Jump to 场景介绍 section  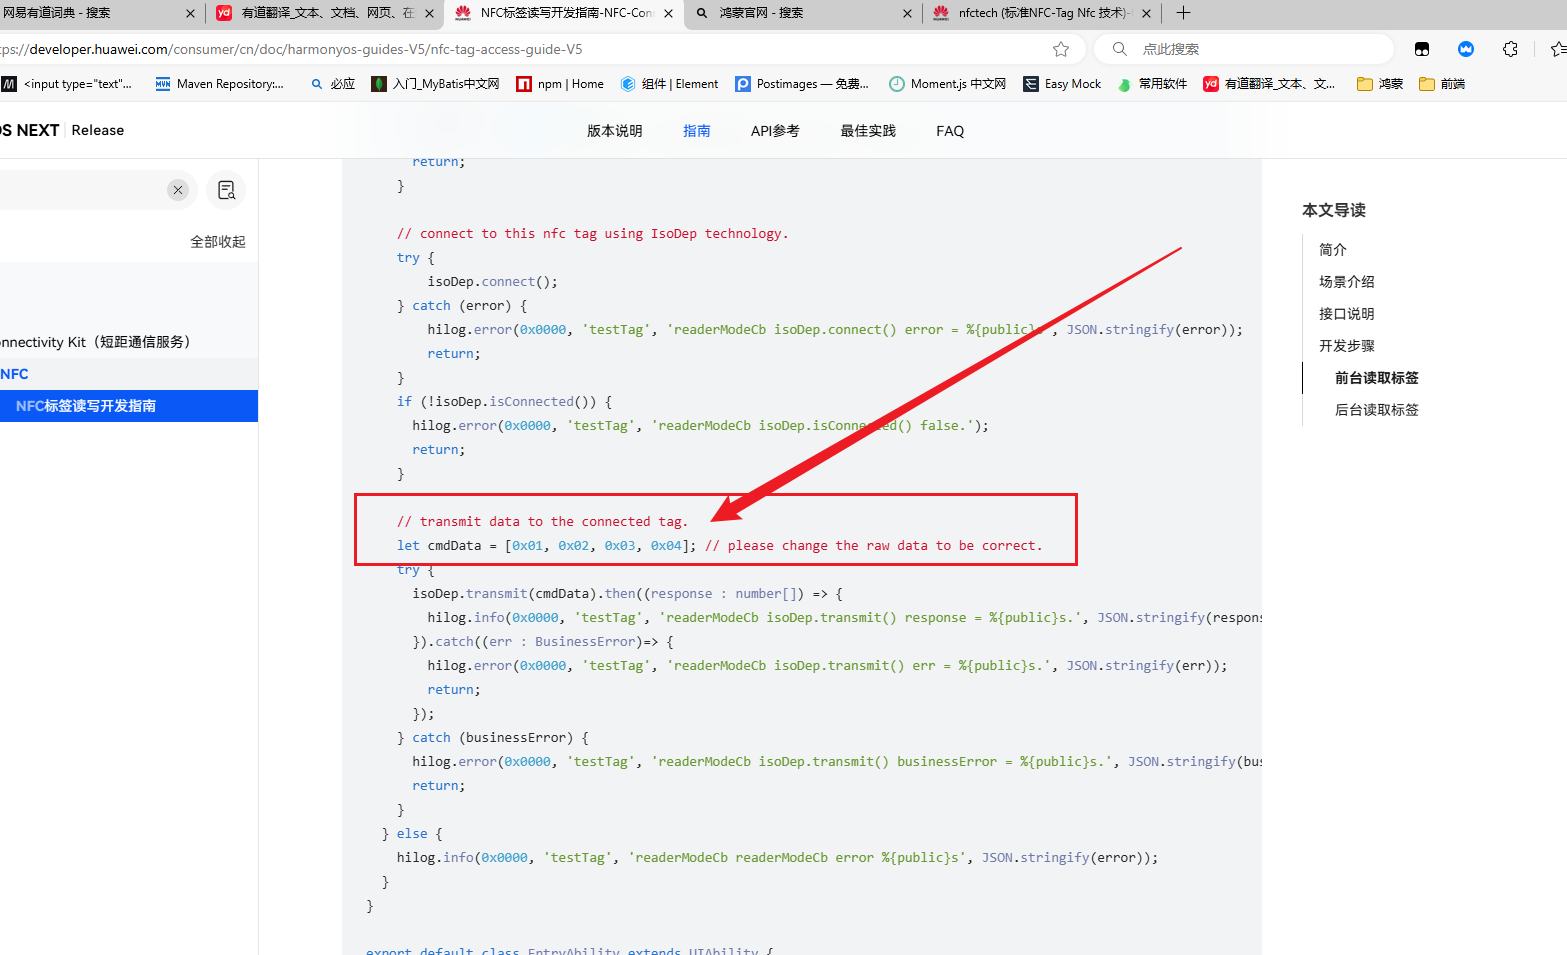pyautogui.click(x=1347, y=282)
